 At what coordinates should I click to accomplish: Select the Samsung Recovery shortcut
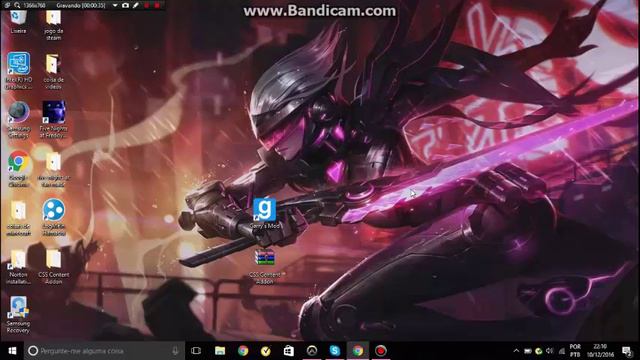pyautogui.click(x=18, y=315)
